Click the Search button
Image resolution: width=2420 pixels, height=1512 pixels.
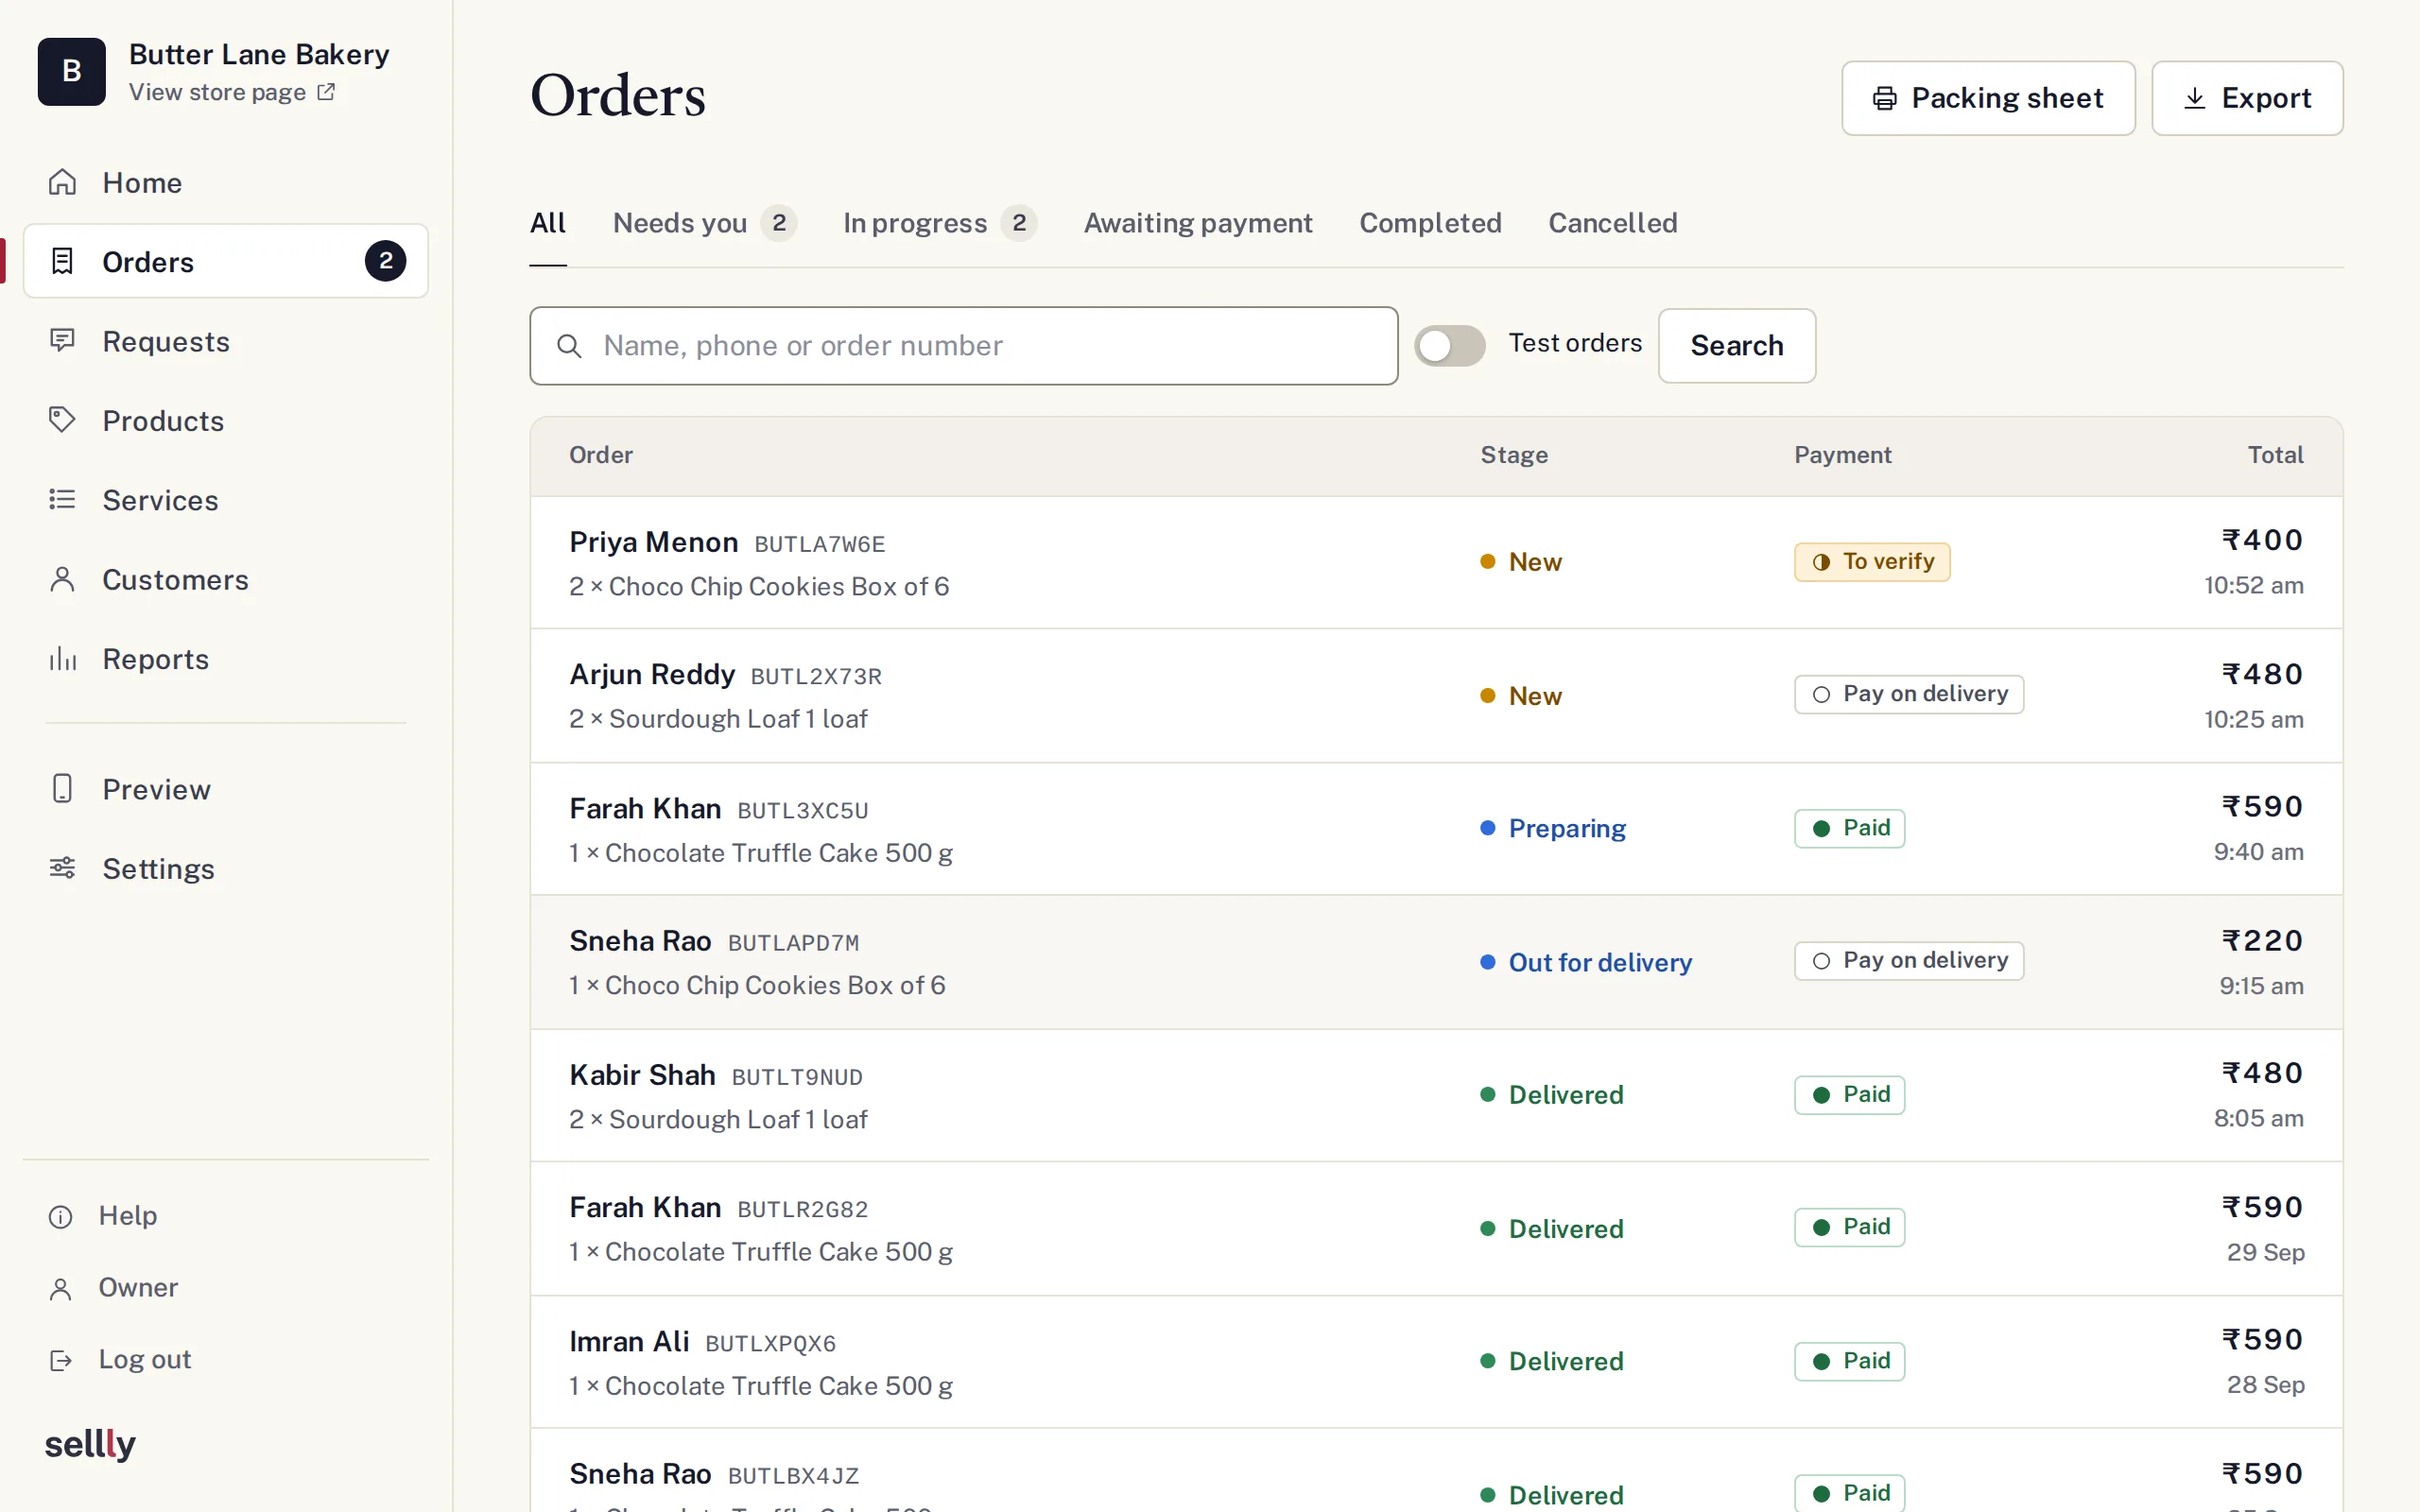(1737, 346)
